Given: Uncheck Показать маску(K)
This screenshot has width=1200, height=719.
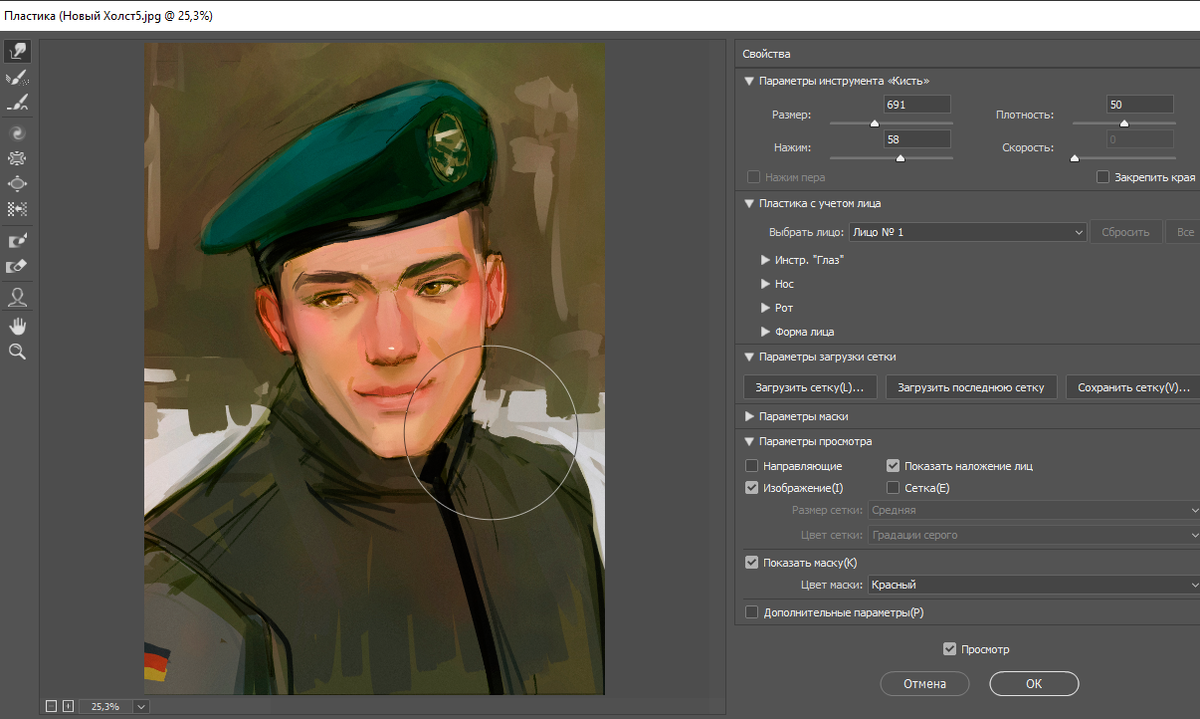Looking at the screenshot, I should pyautogui.click(x=752, y=562).
